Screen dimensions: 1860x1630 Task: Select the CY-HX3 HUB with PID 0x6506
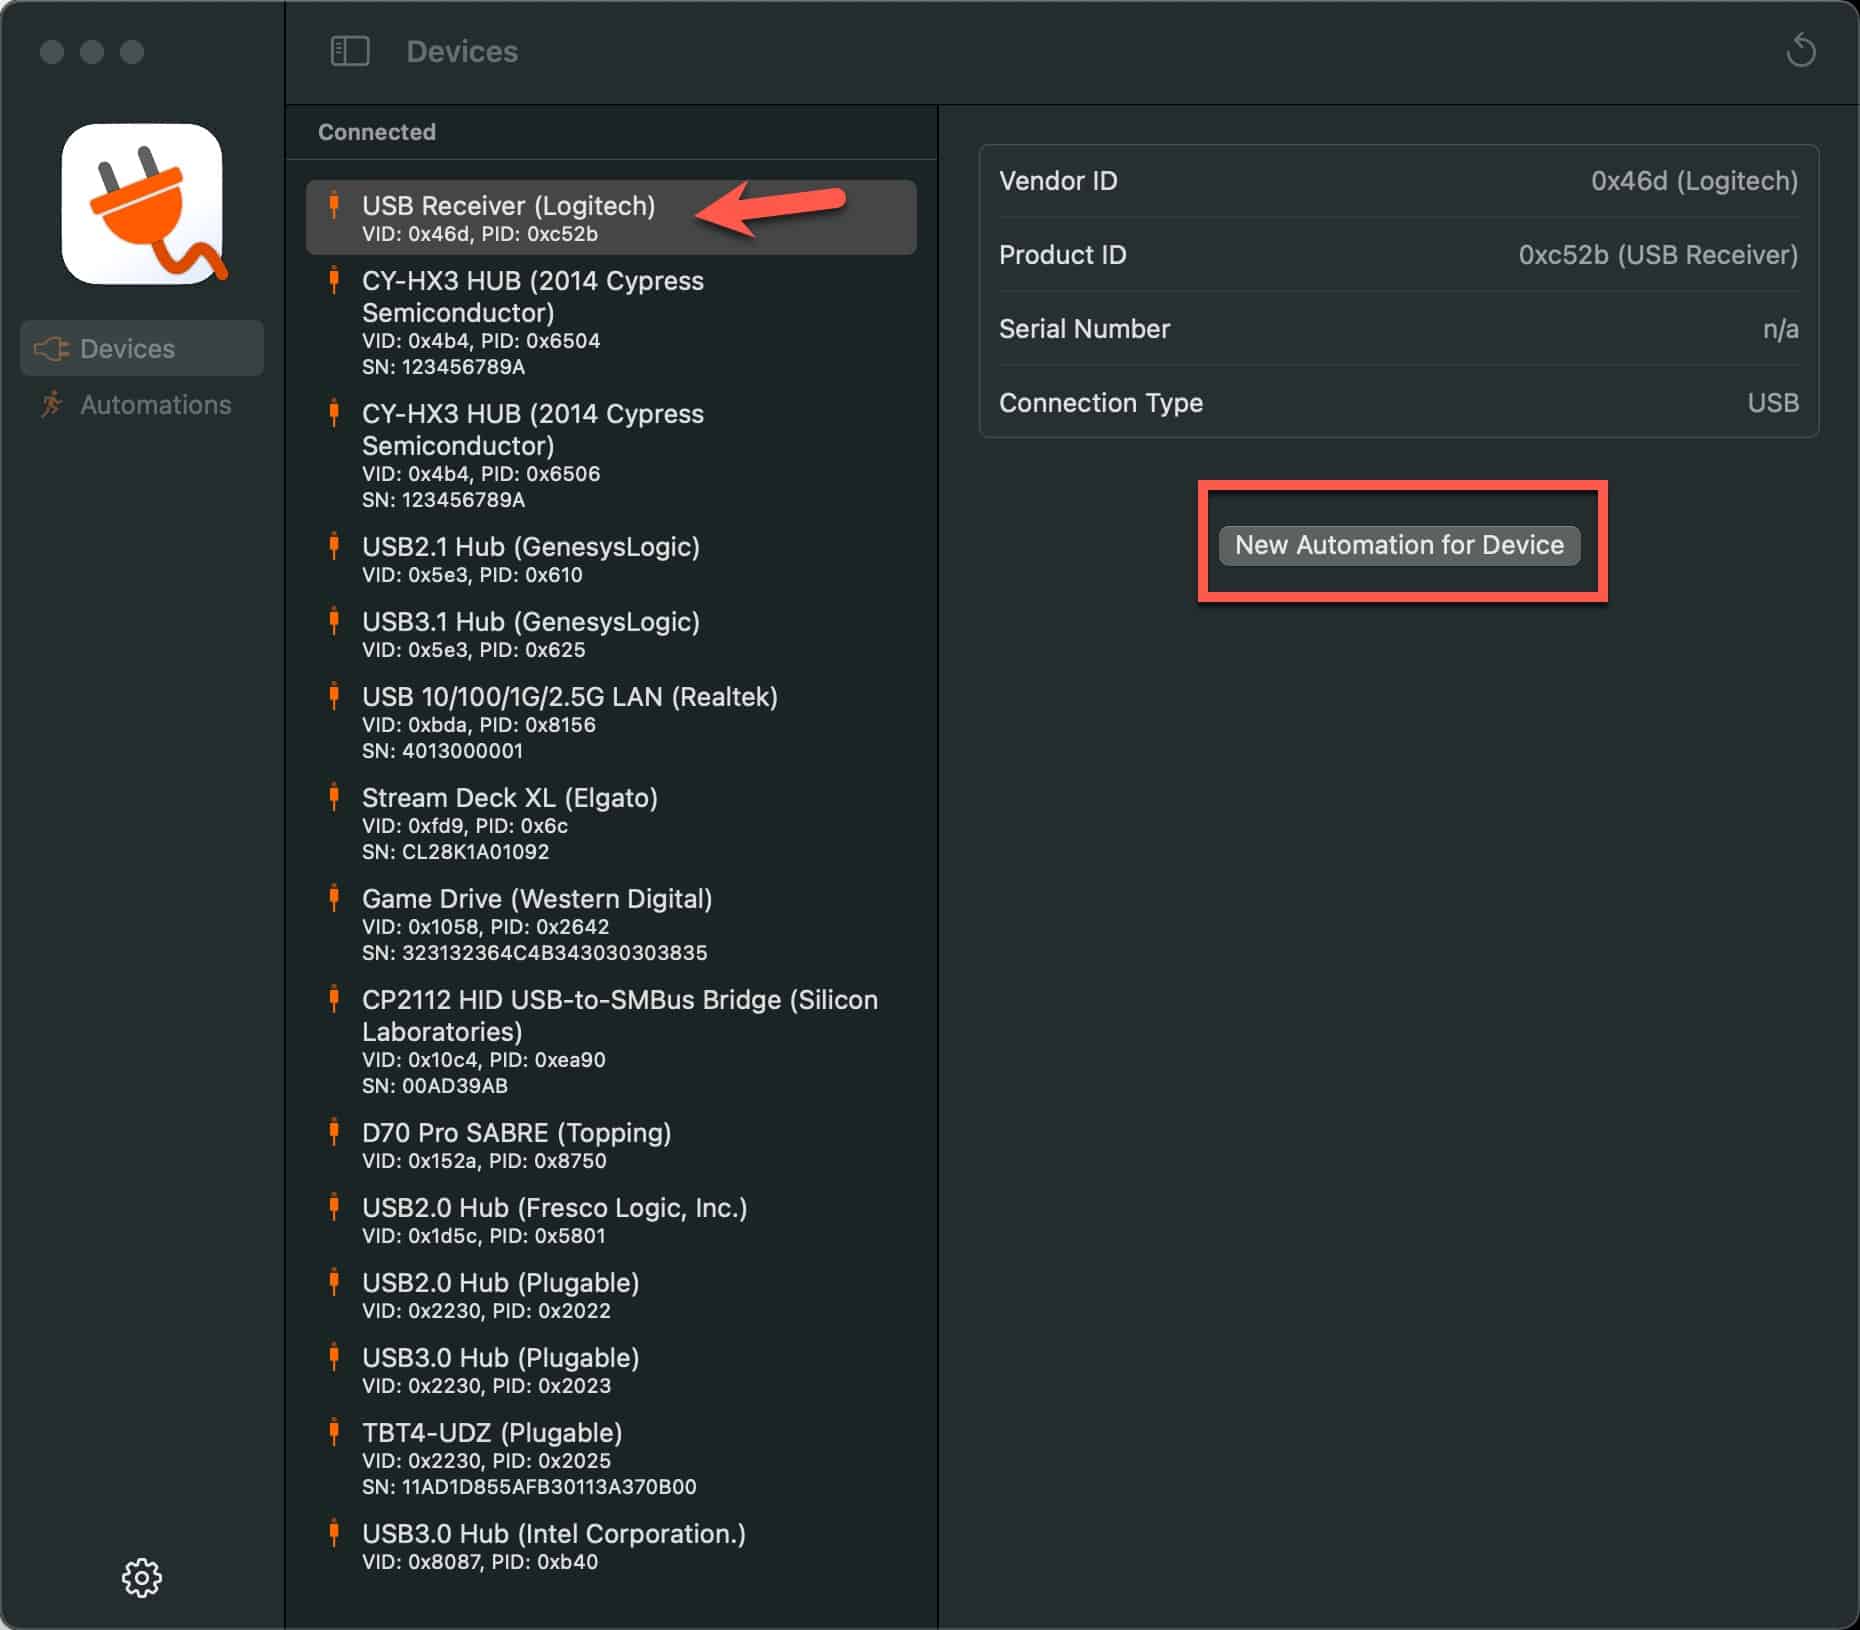coord(611,455)
